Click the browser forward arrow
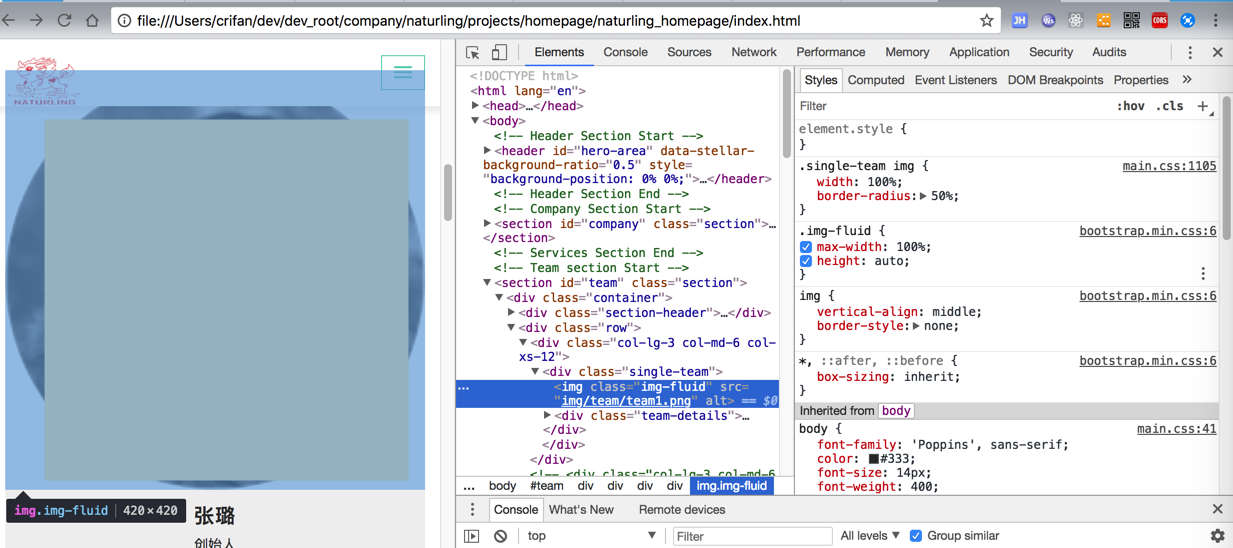The image size is (1233, 548). (x=36, y=20)
